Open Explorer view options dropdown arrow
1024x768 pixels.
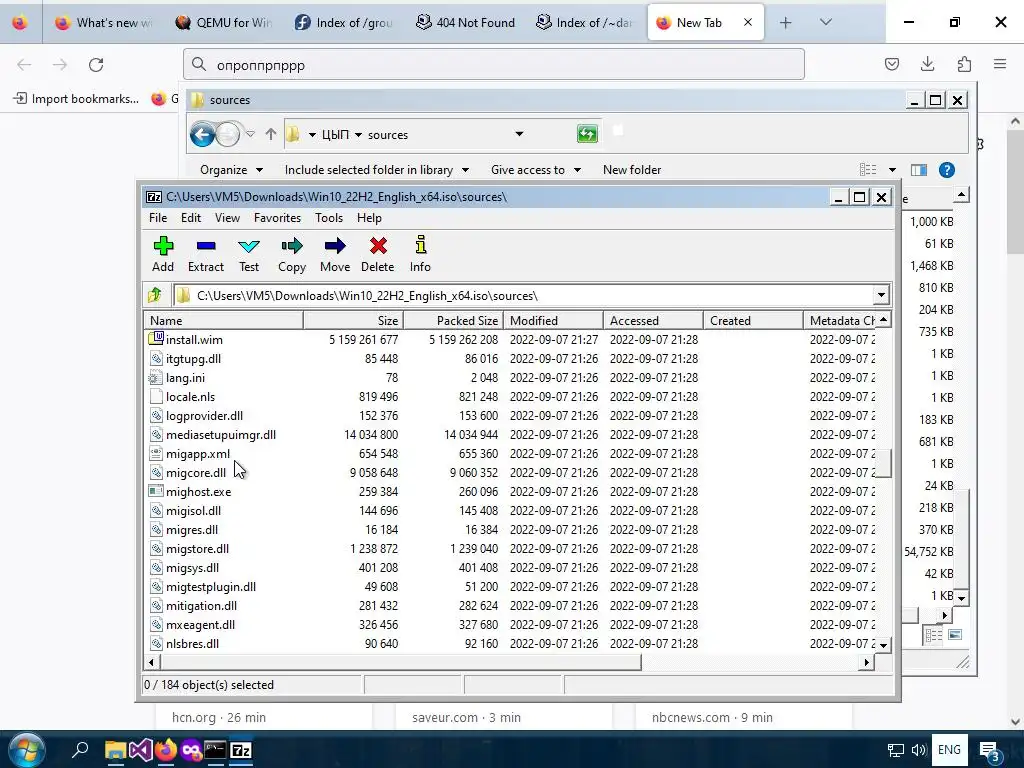(x=892, y=170)
